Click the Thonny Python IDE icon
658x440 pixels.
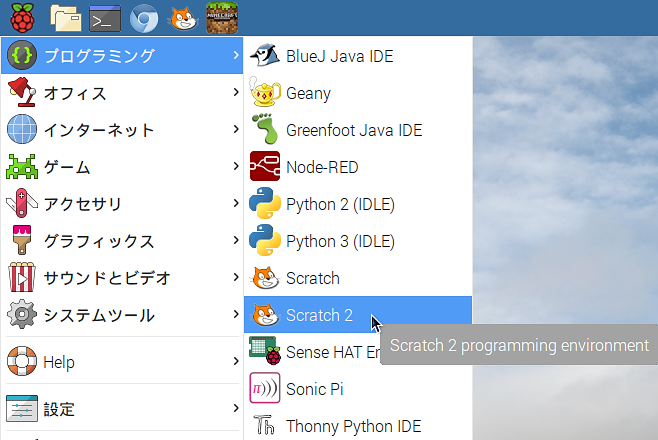click(265, 425)
